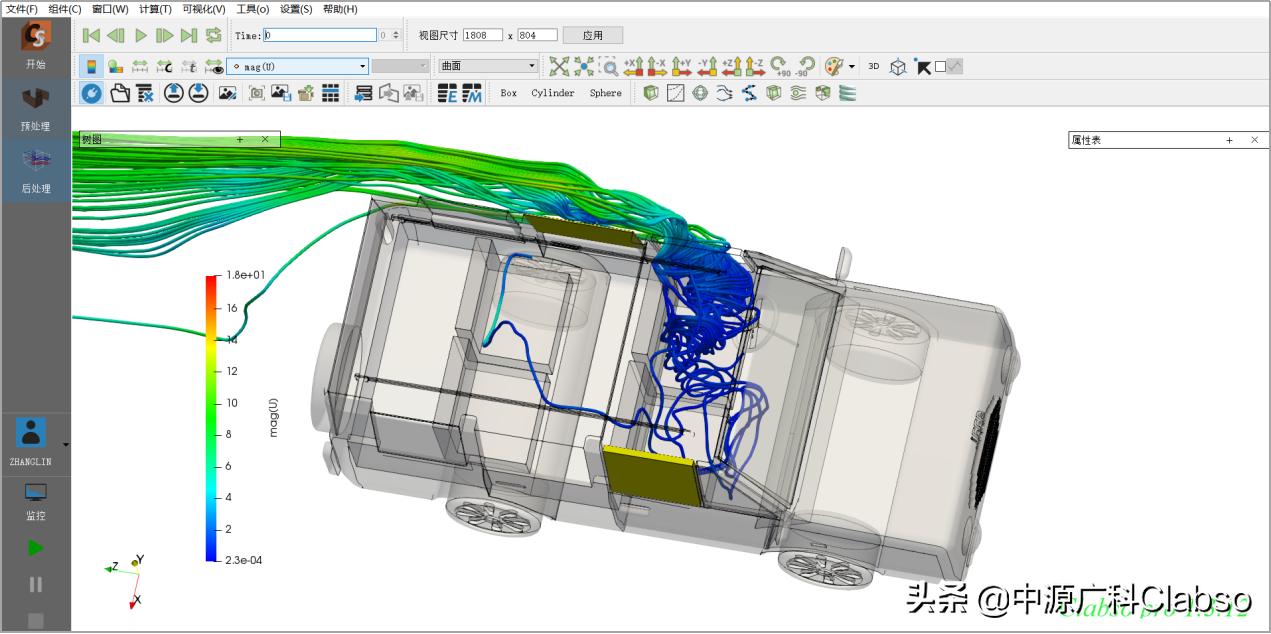Screen dimensions: 1271x634
Task: Set view direction to +Z
Action: [x=731, y=66]
